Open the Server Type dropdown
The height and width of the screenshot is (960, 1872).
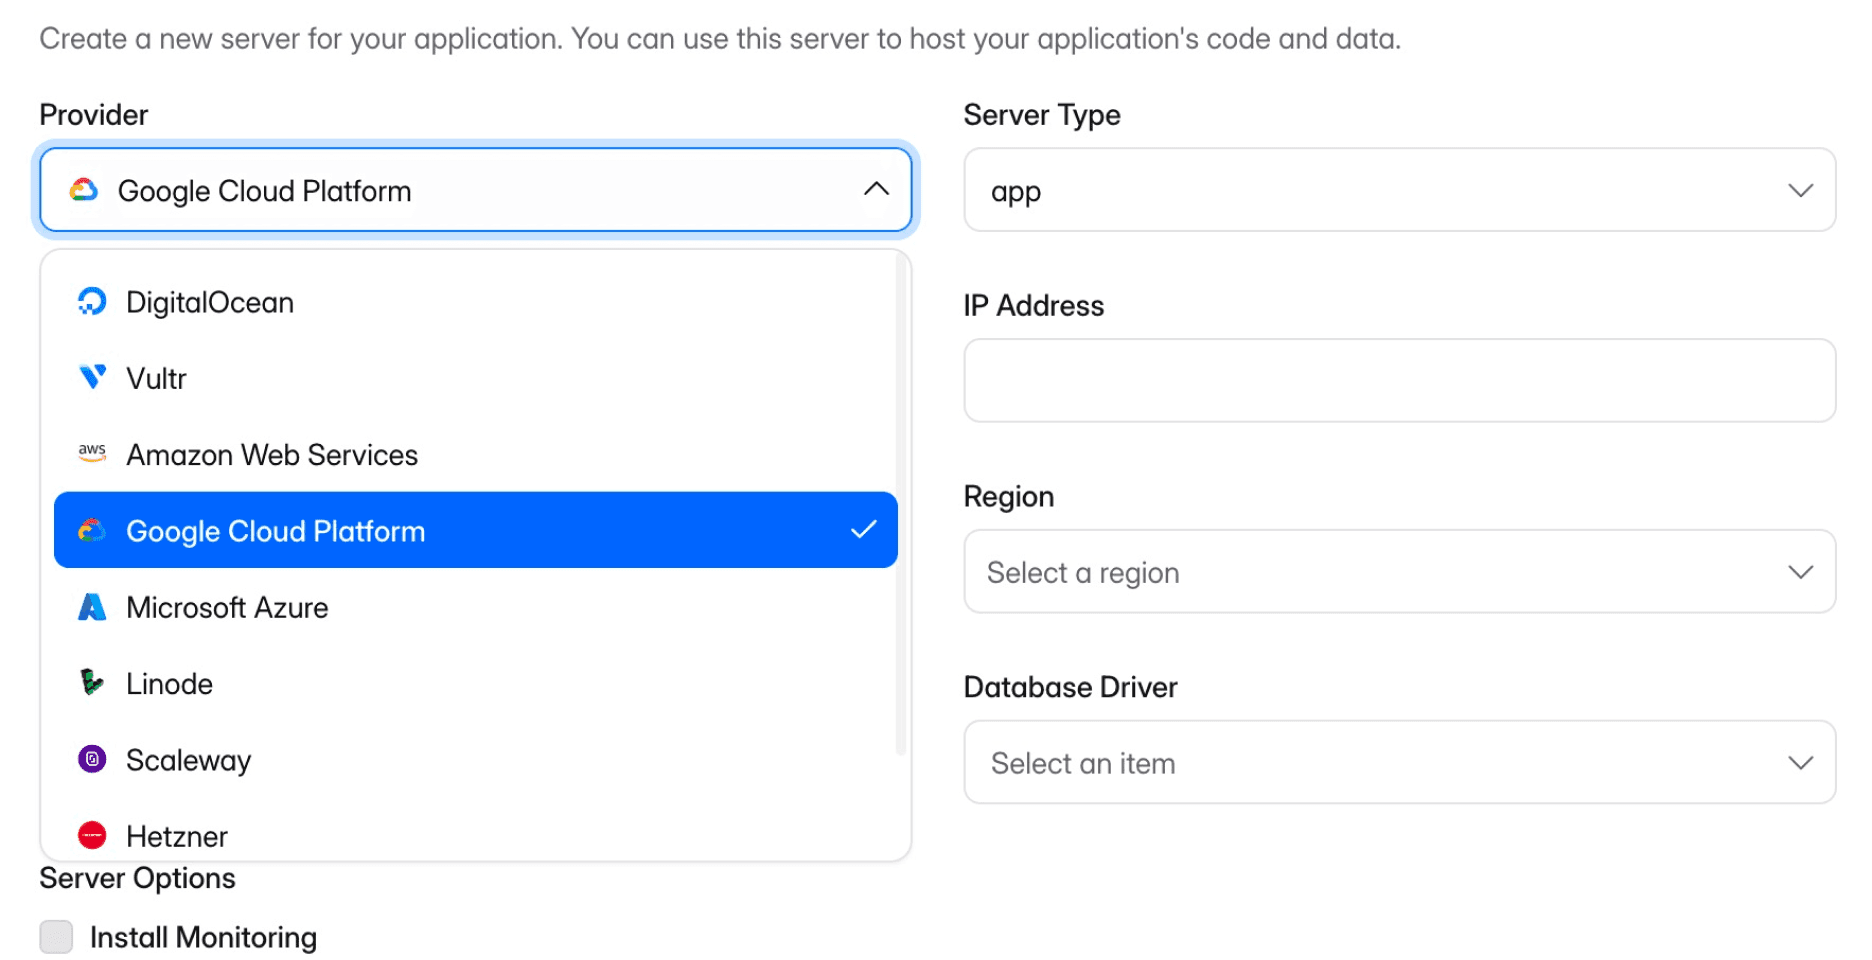pyautogui.click(x=1398, y=190)
